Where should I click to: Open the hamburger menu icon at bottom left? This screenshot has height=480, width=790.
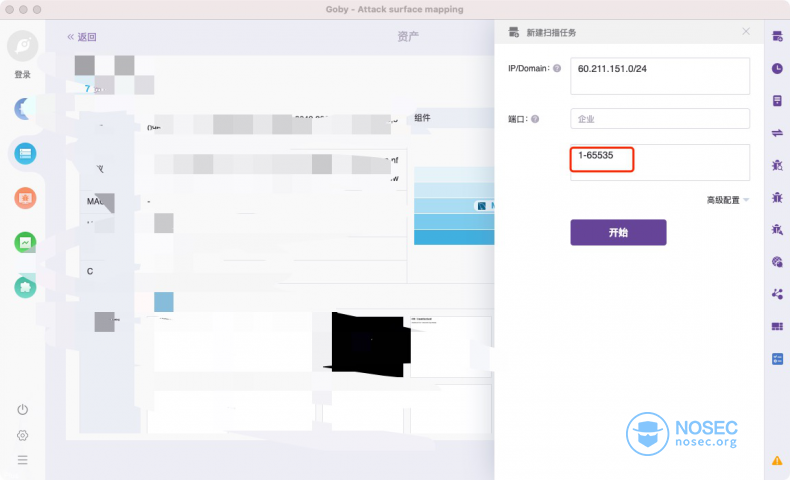(23, 460)
